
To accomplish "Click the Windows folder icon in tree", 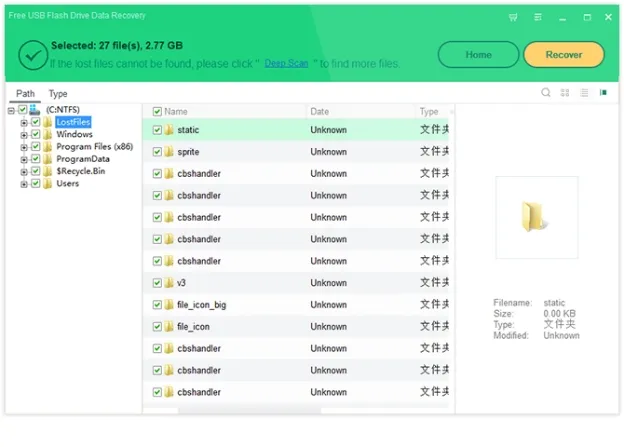I will [48, 134].
